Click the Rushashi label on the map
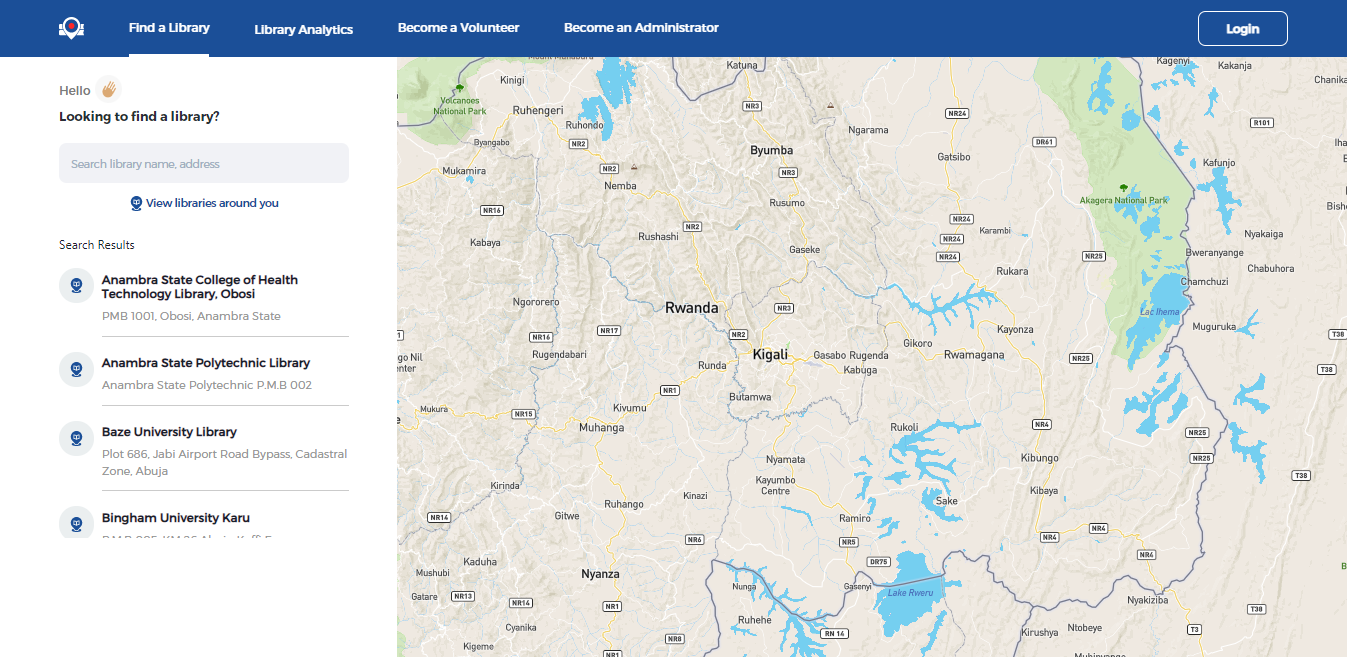The width and height of the screenshot is (1347, 657). pos(658,237)
